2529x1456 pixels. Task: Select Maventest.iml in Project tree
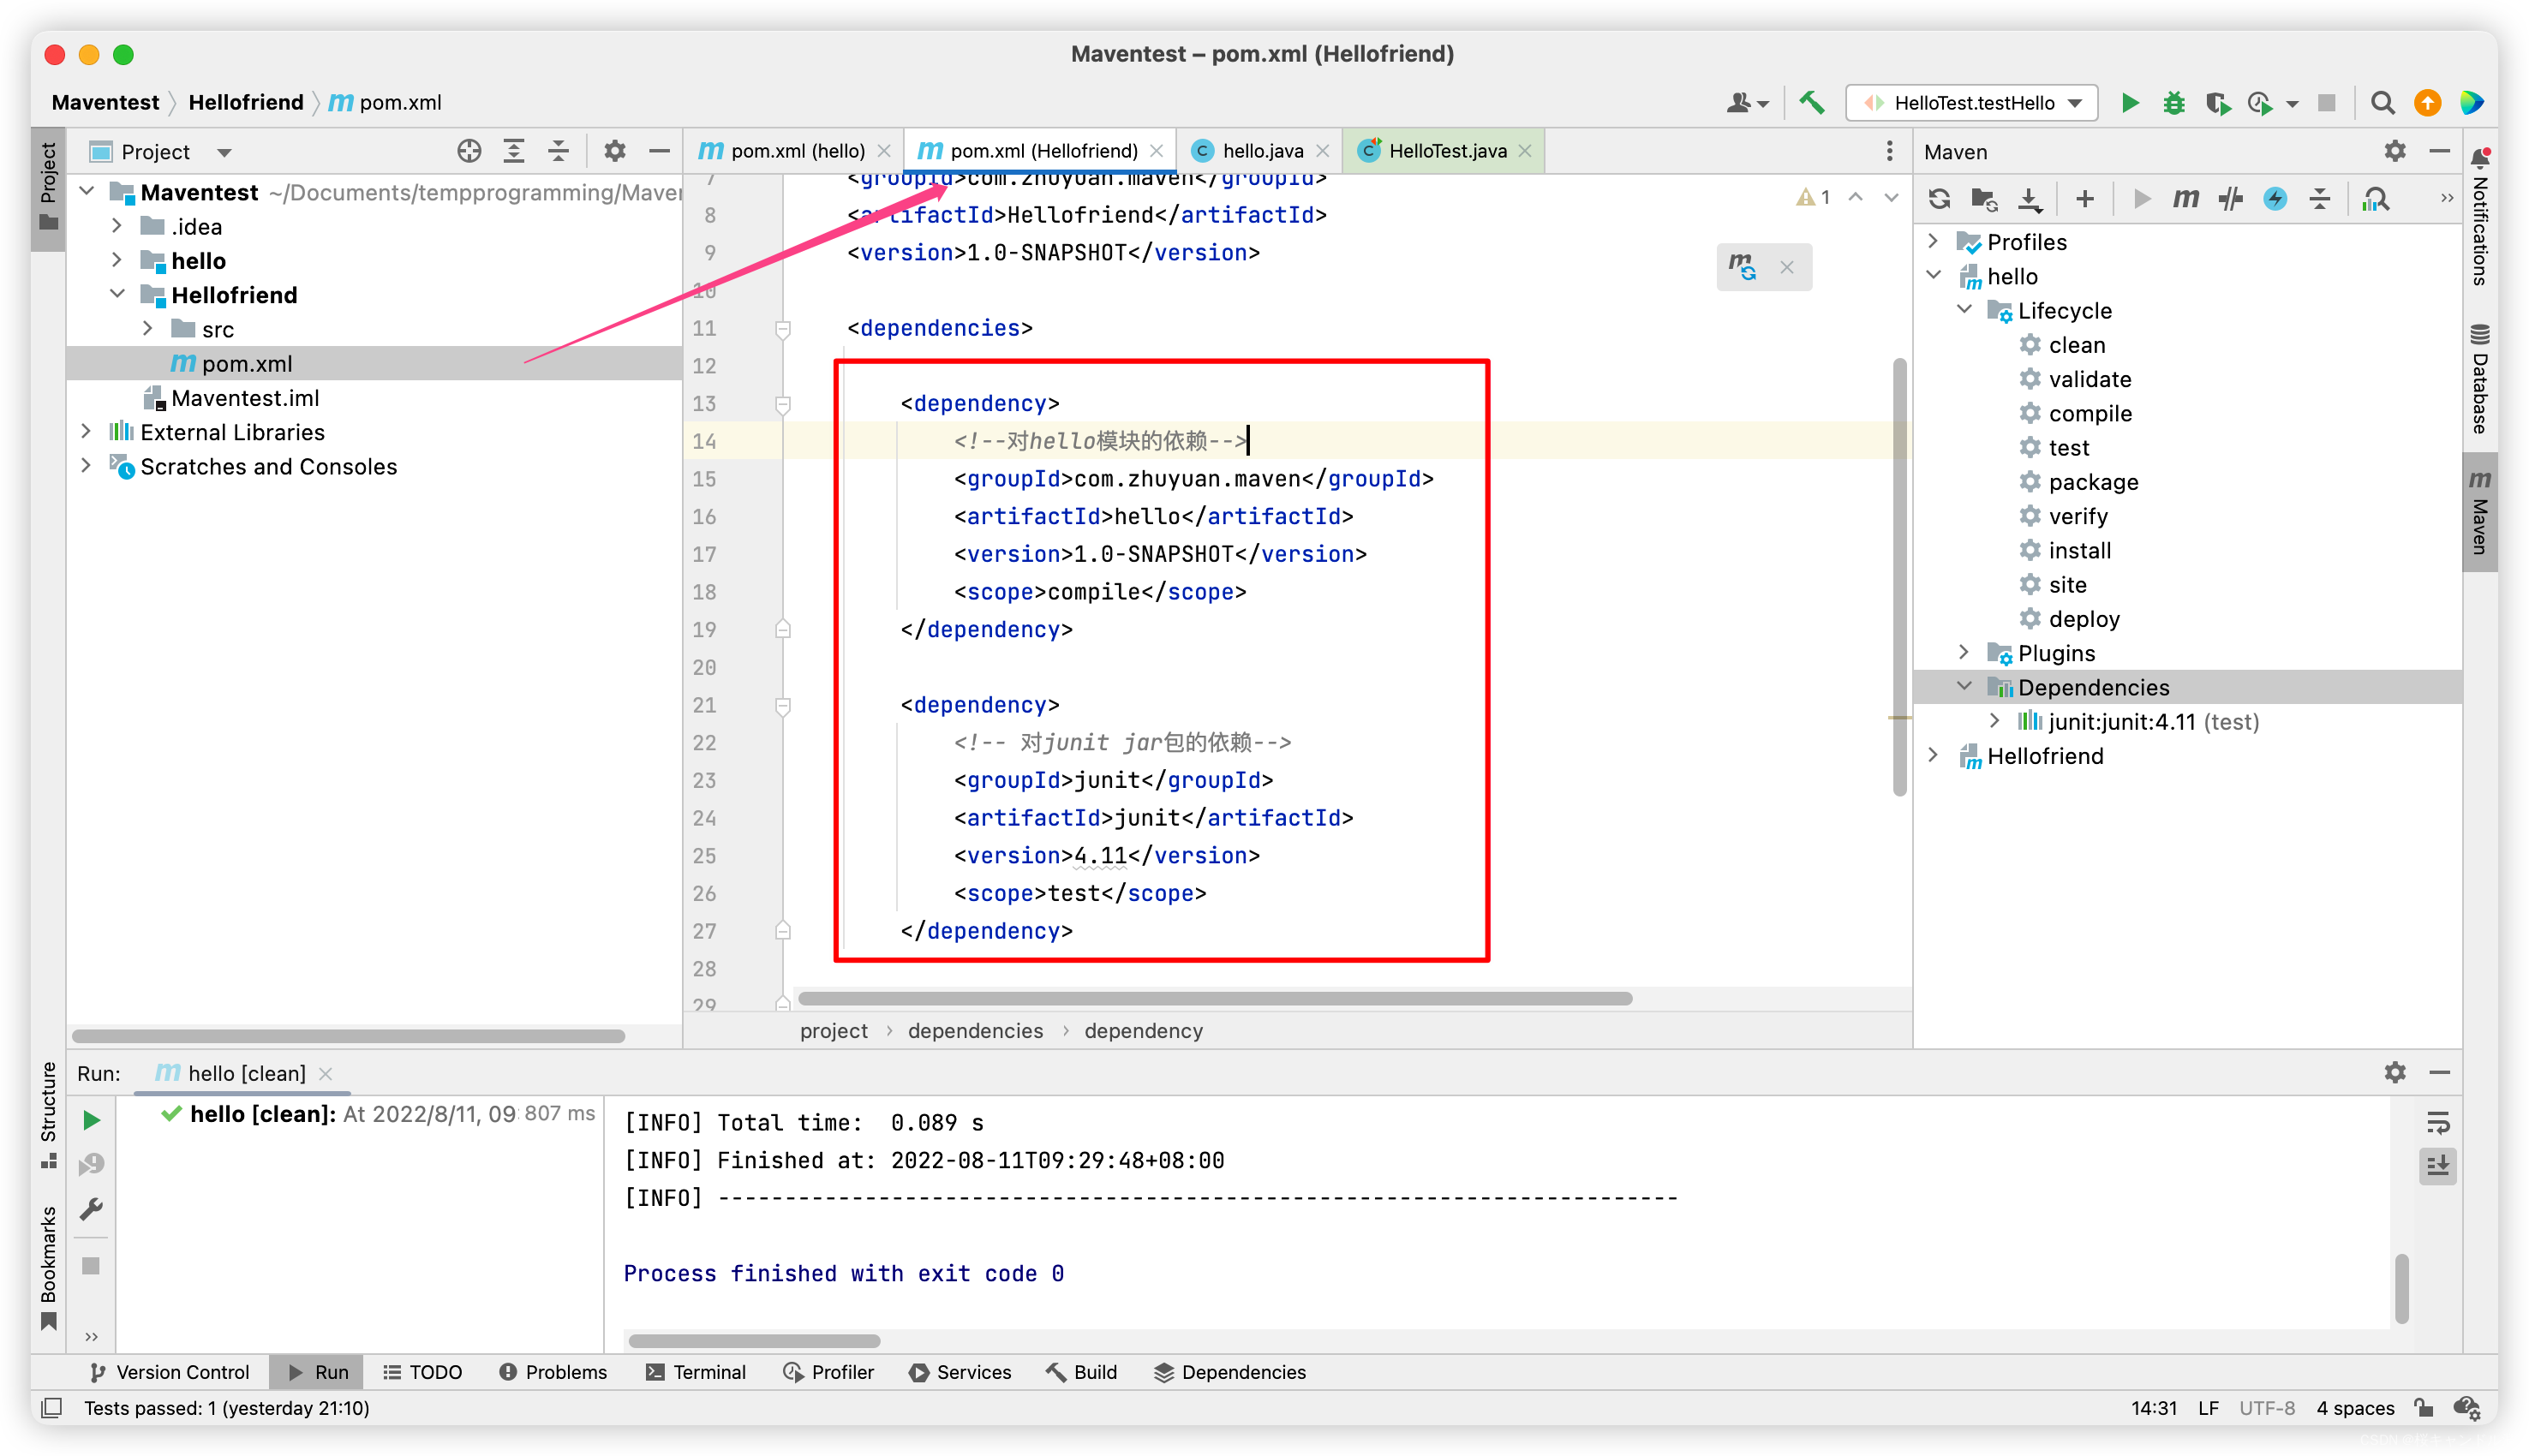click(x=245, y=397)
